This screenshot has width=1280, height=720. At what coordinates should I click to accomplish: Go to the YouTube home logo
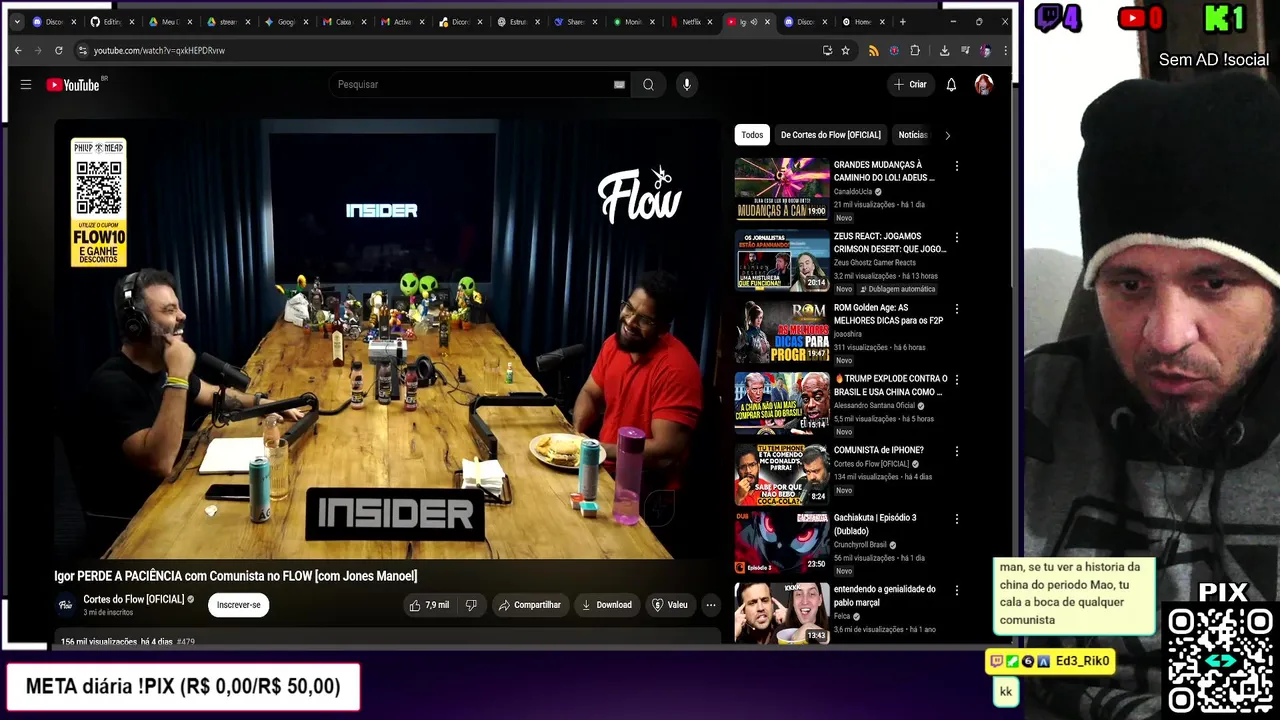point(75,85)
